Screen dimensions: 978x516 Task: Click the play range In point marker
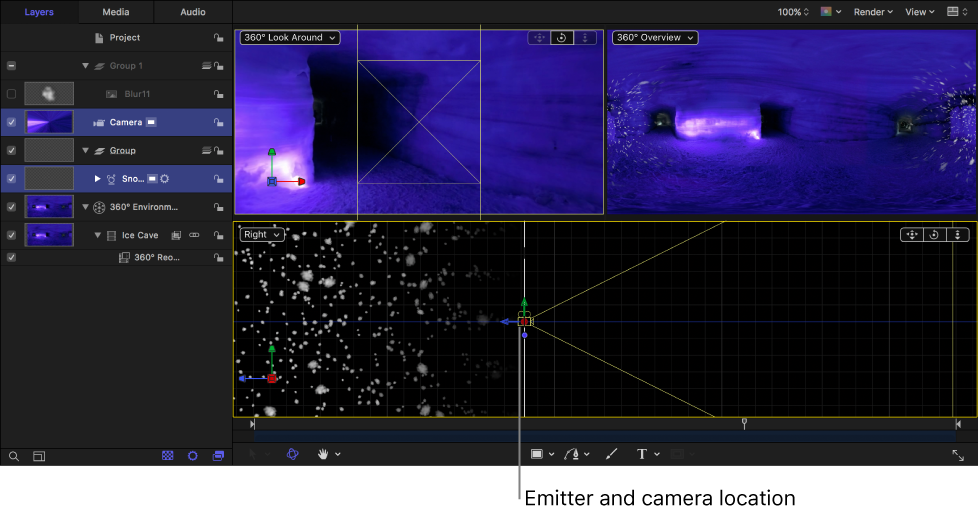pos(252,424)
